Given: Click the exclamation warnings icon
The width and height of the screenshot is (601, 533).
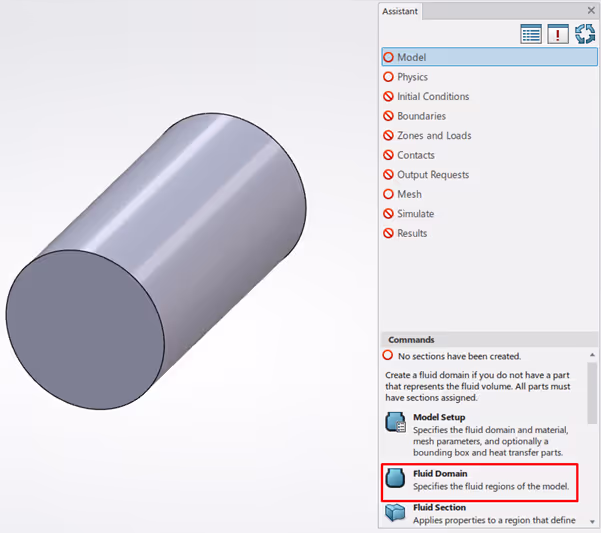Looking at the screenshot, I should [558, 34].
